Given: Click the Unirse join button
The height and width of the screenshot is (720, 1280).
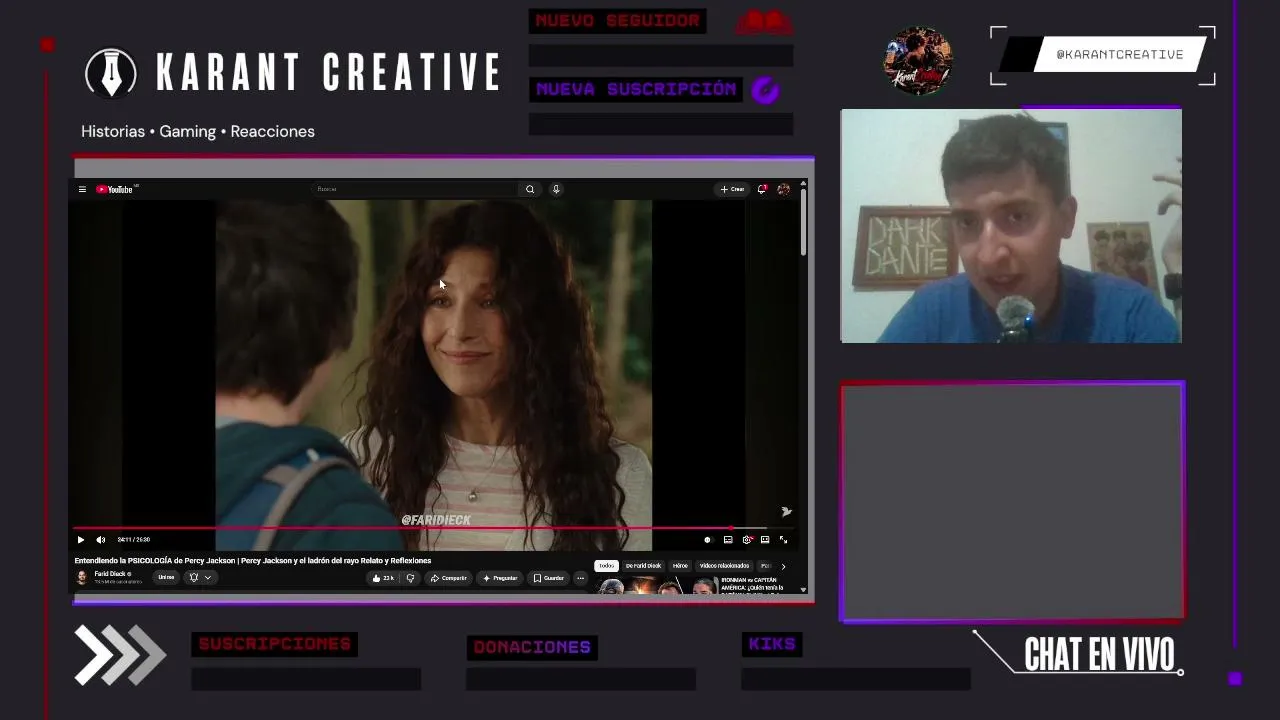Looking at the screenshot, I should (x=166, y=577).
